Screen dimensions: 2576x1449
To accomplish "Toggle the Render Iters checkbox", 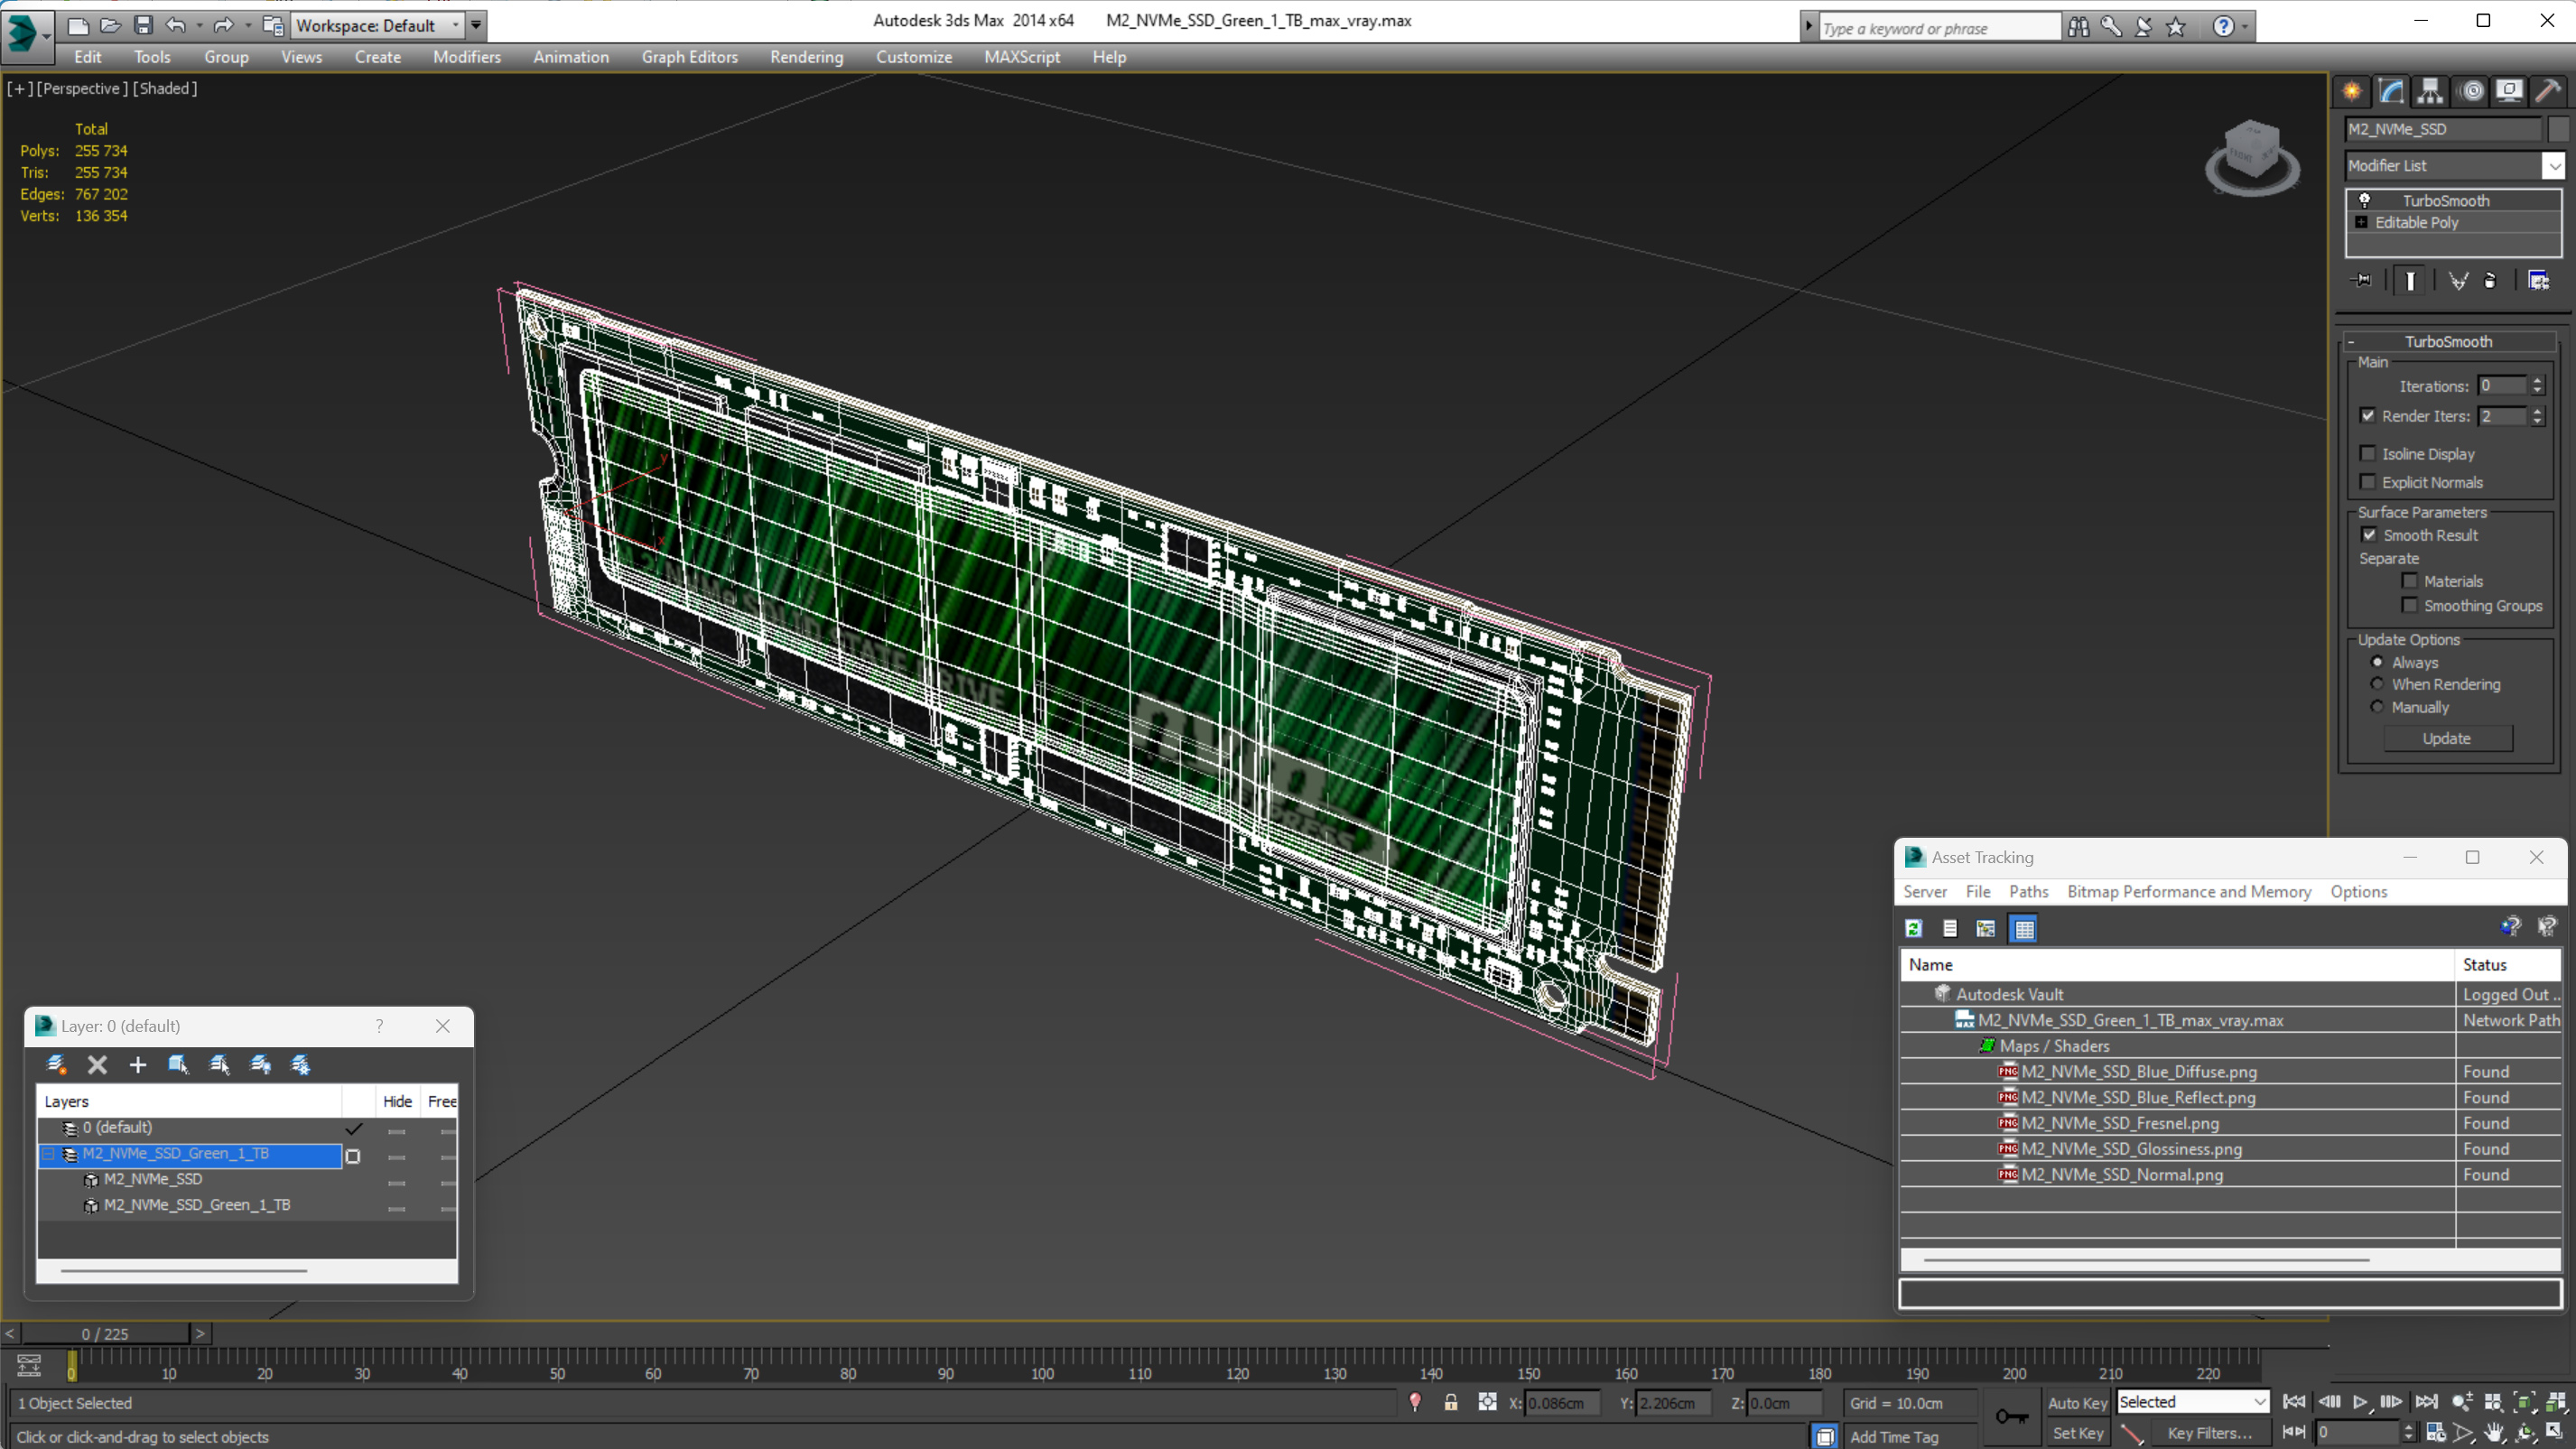I will pos(2367,415).
